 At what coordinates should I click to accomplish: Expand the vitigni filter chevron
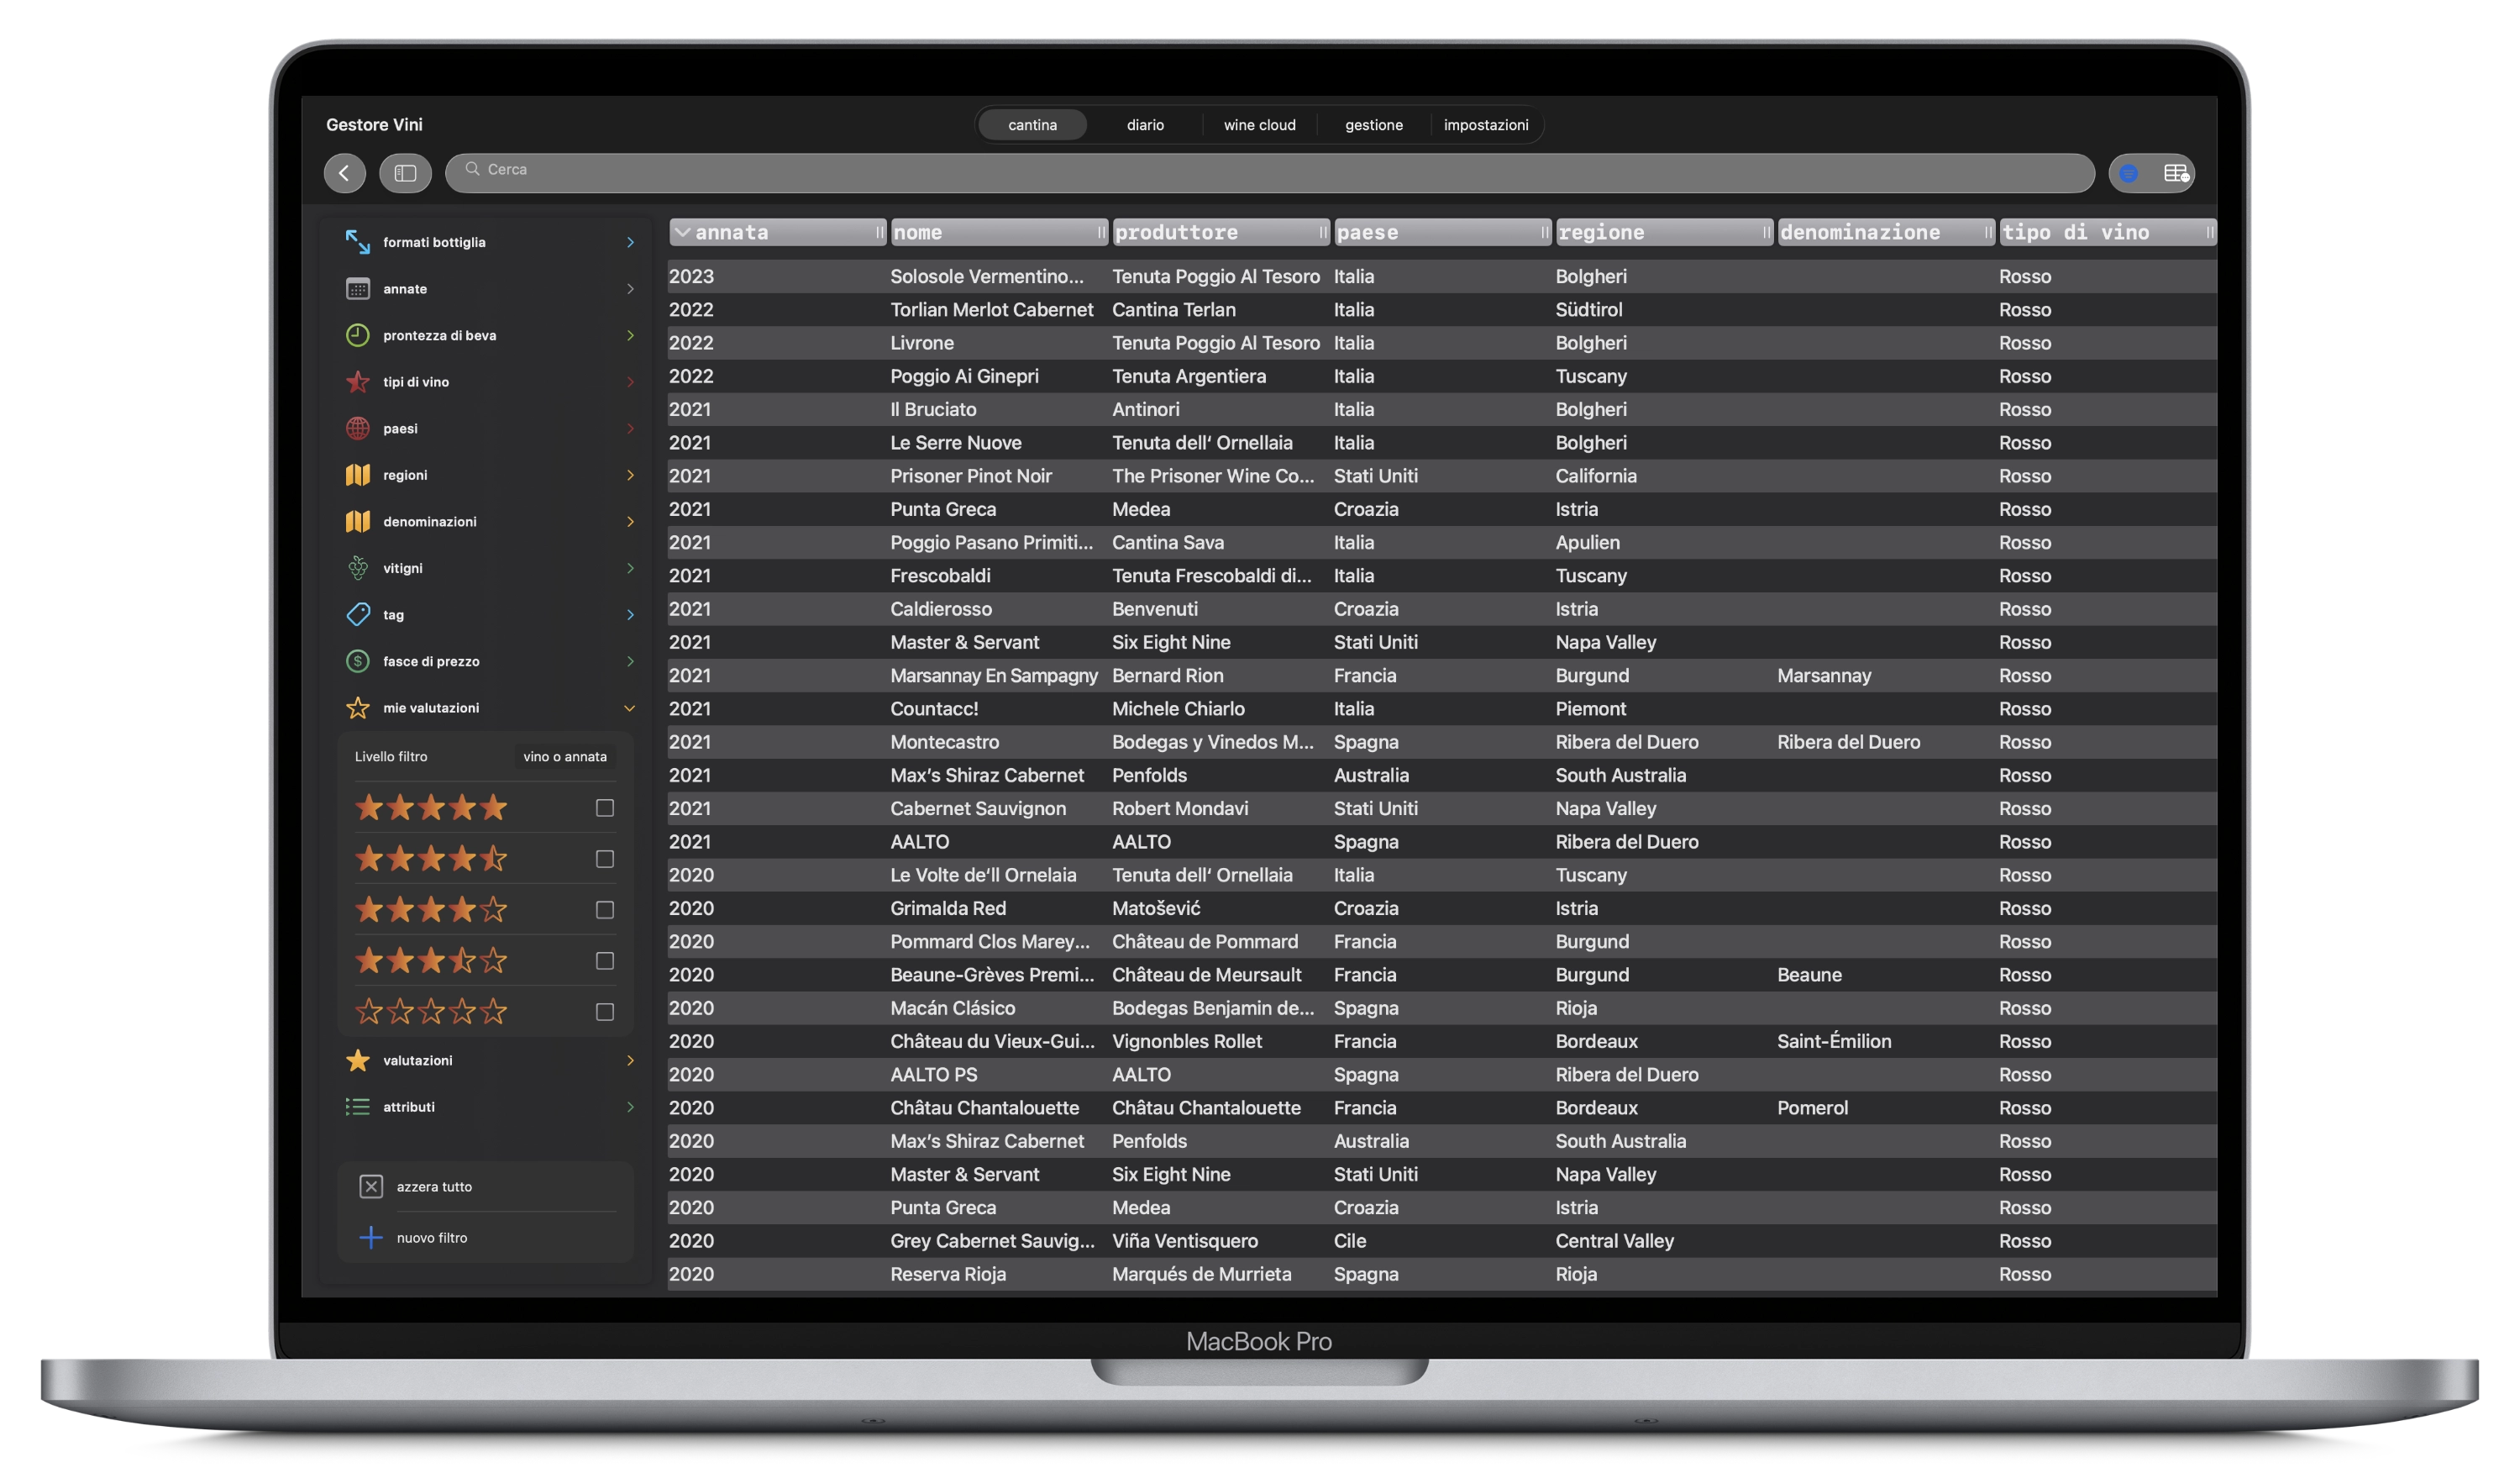coord(630,568)
